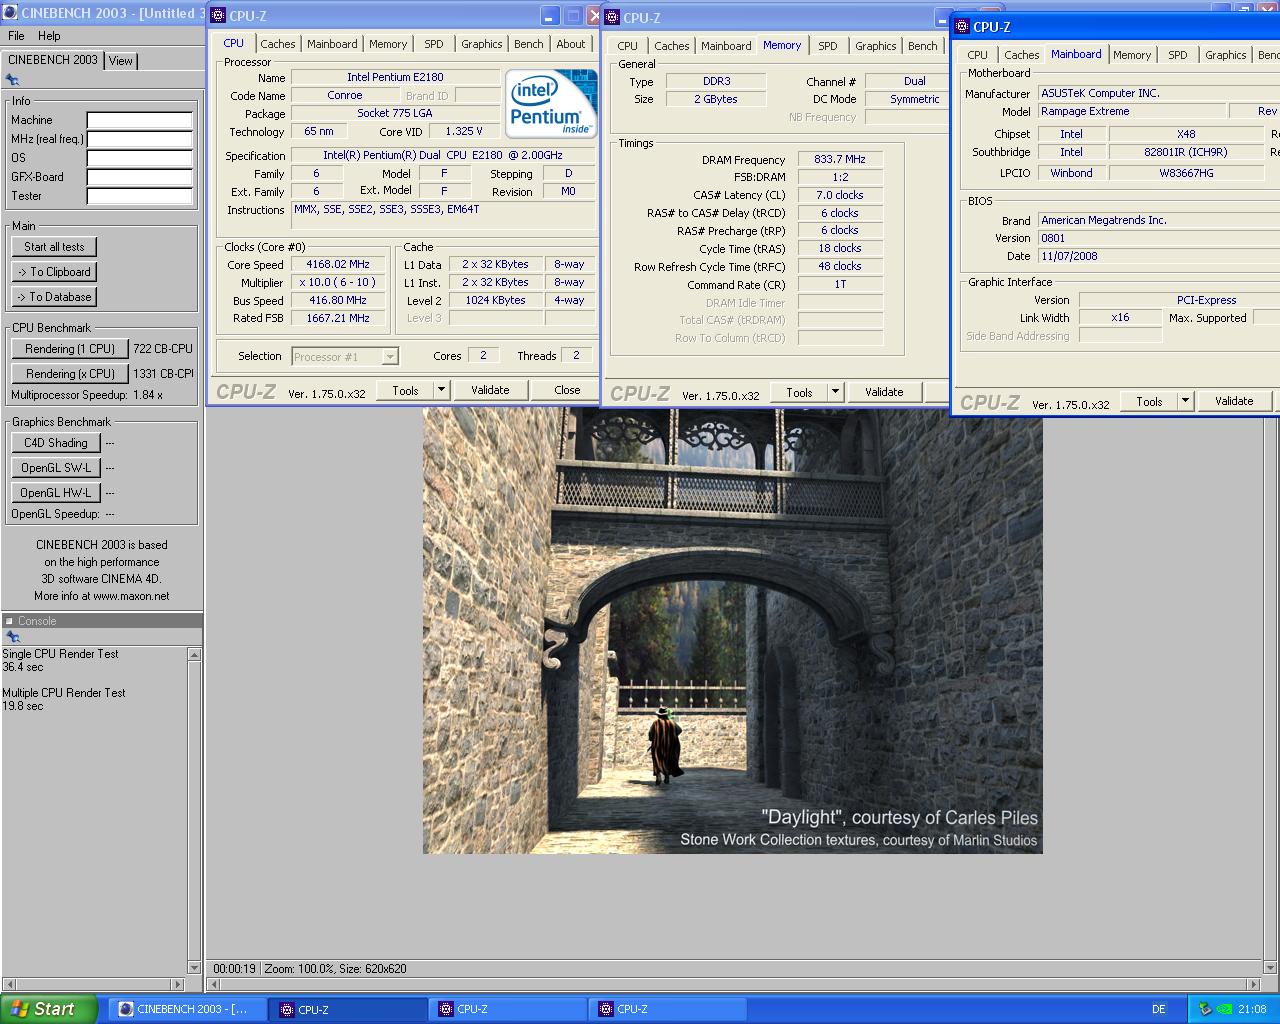Click the console scrollbar up arrow
The width and height of the screenshot is (1280, 1024).
click(x=194, y=654)
